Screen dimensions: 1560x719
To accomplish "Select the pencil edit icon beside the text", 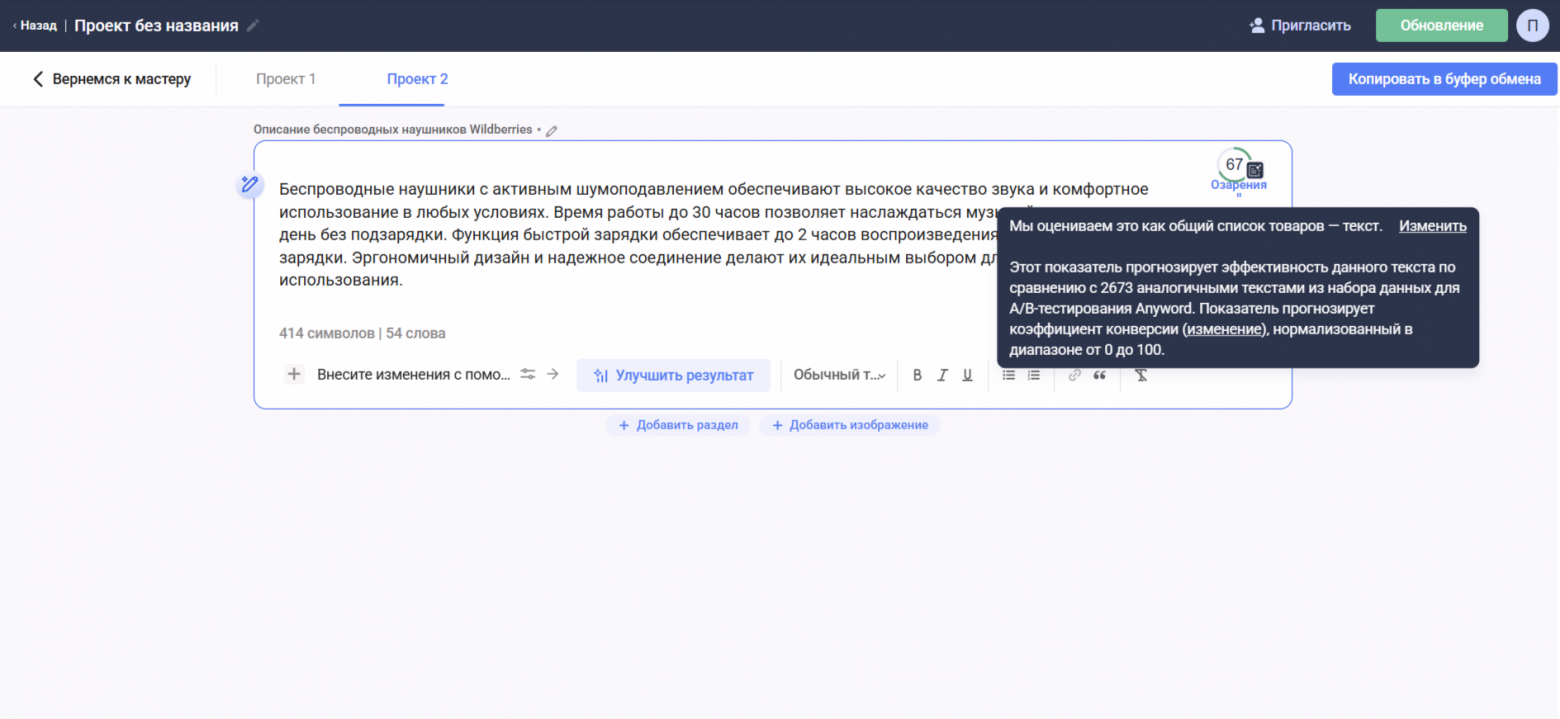I will click(x=248, y=184).
